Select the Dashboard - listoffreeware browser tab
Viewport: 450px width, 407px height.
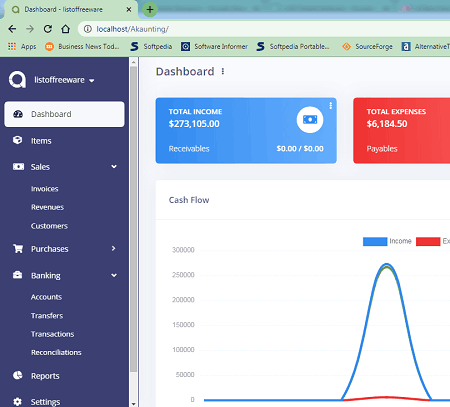pyautogui.click(x=70, y=10)
